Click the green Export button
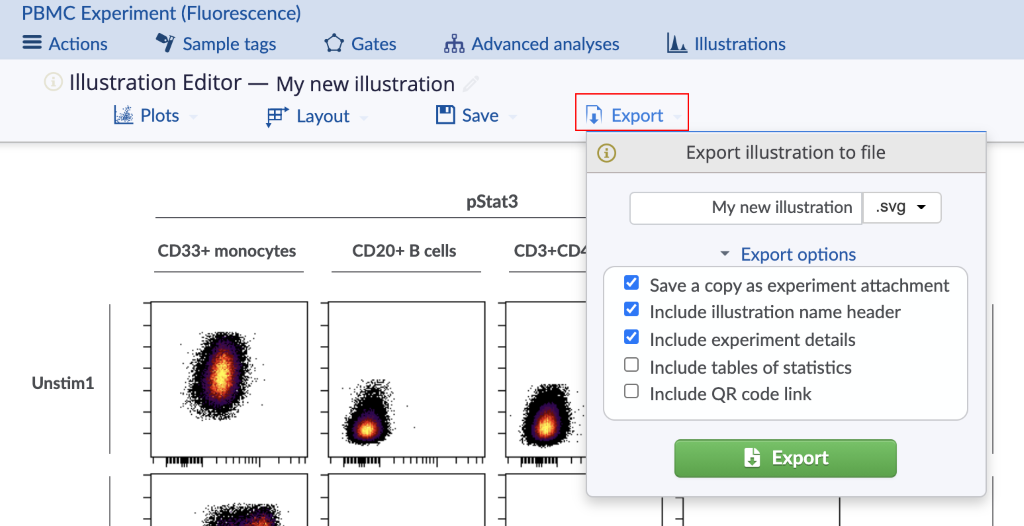Image resolution: width=1024 pixels, height=526 pixels. click(785, 458)
